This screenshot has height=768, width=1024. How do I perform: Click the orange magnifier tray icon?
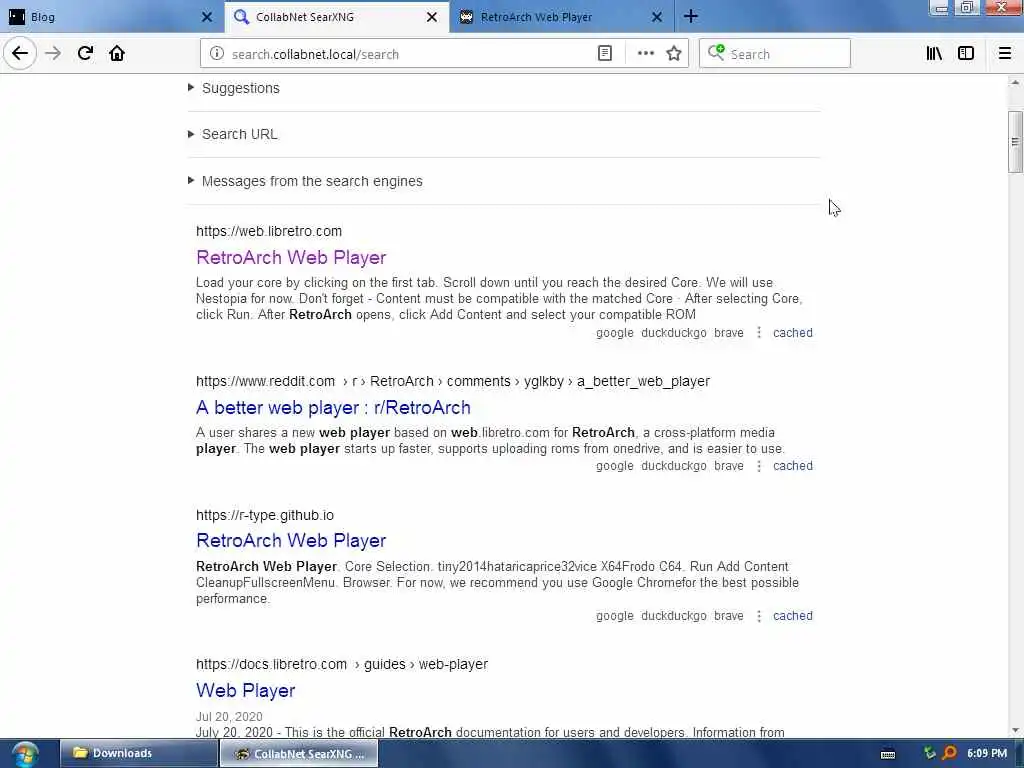click(950, 754)
